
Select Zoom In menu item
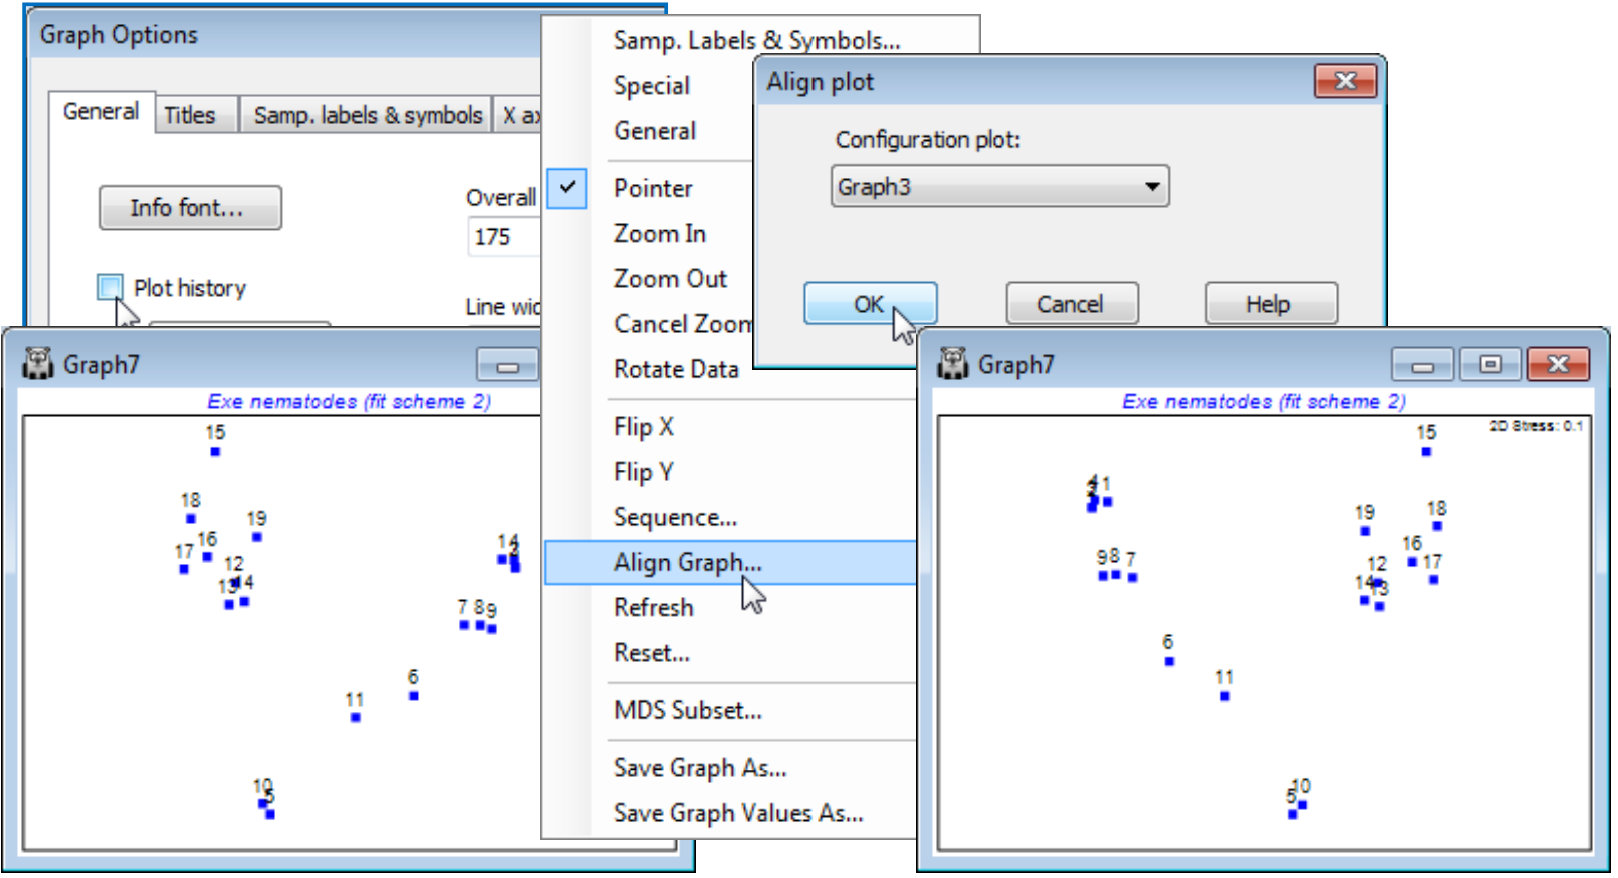click(659, 234)
